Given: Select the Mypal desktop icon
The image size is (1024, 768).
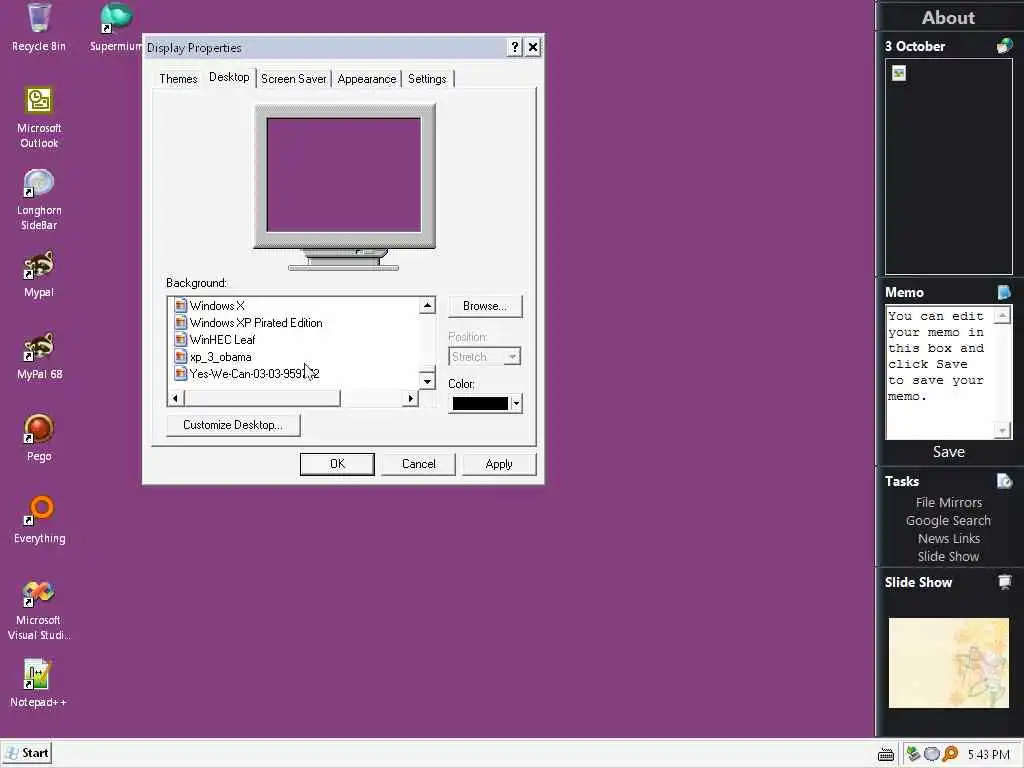Looking at the screenshot, I should tap(39, 274).
